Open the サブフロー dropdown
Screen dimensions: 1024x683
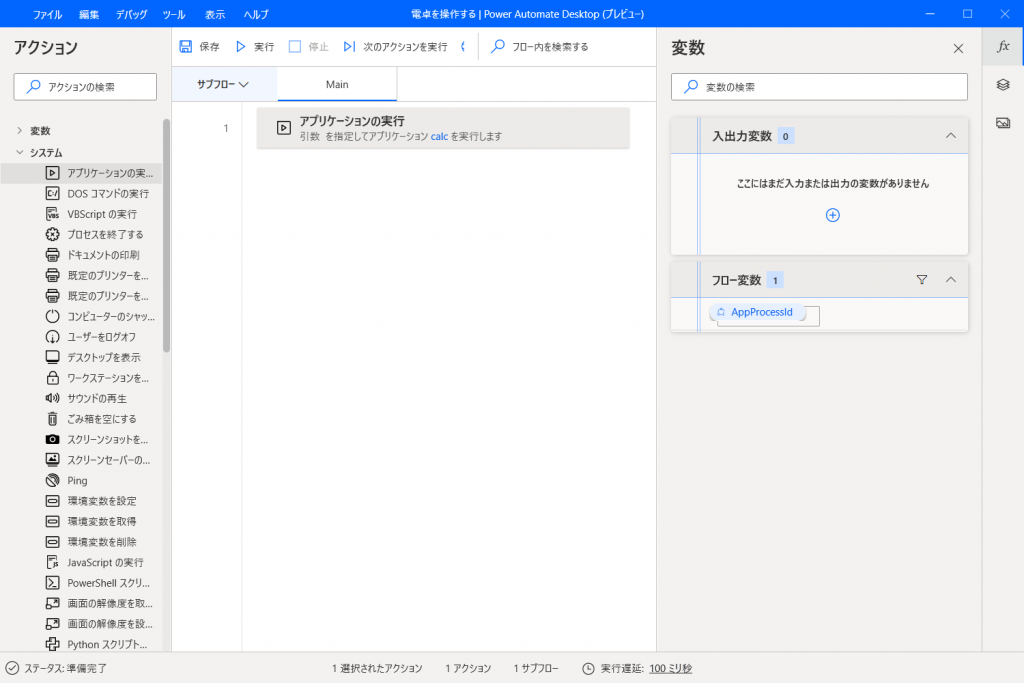coord(223,84)
